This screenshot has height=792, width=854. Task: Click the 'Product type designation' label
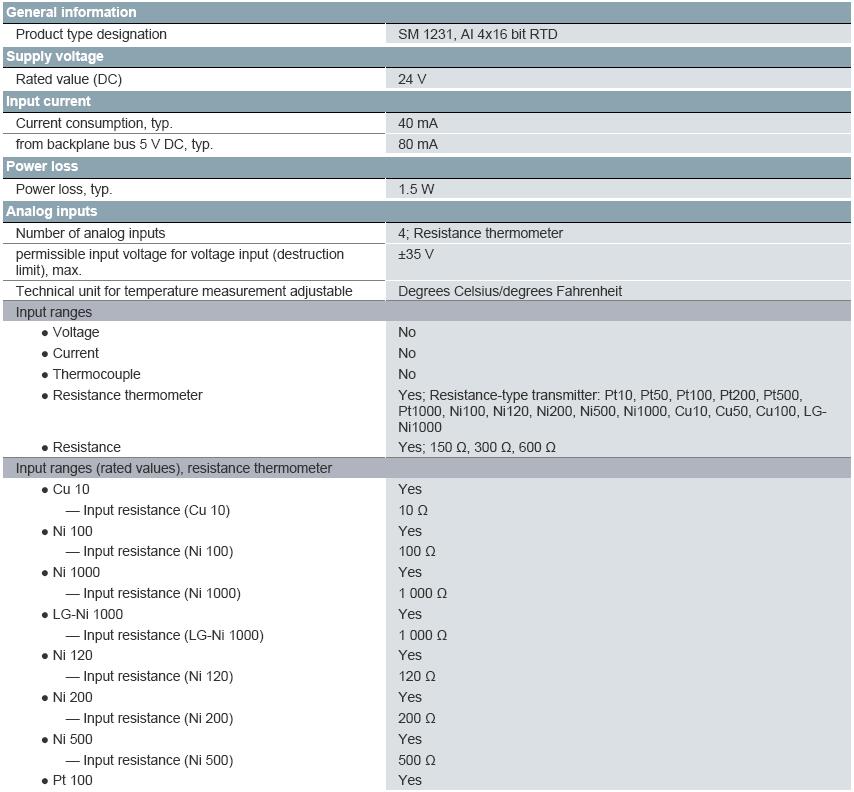91,34
